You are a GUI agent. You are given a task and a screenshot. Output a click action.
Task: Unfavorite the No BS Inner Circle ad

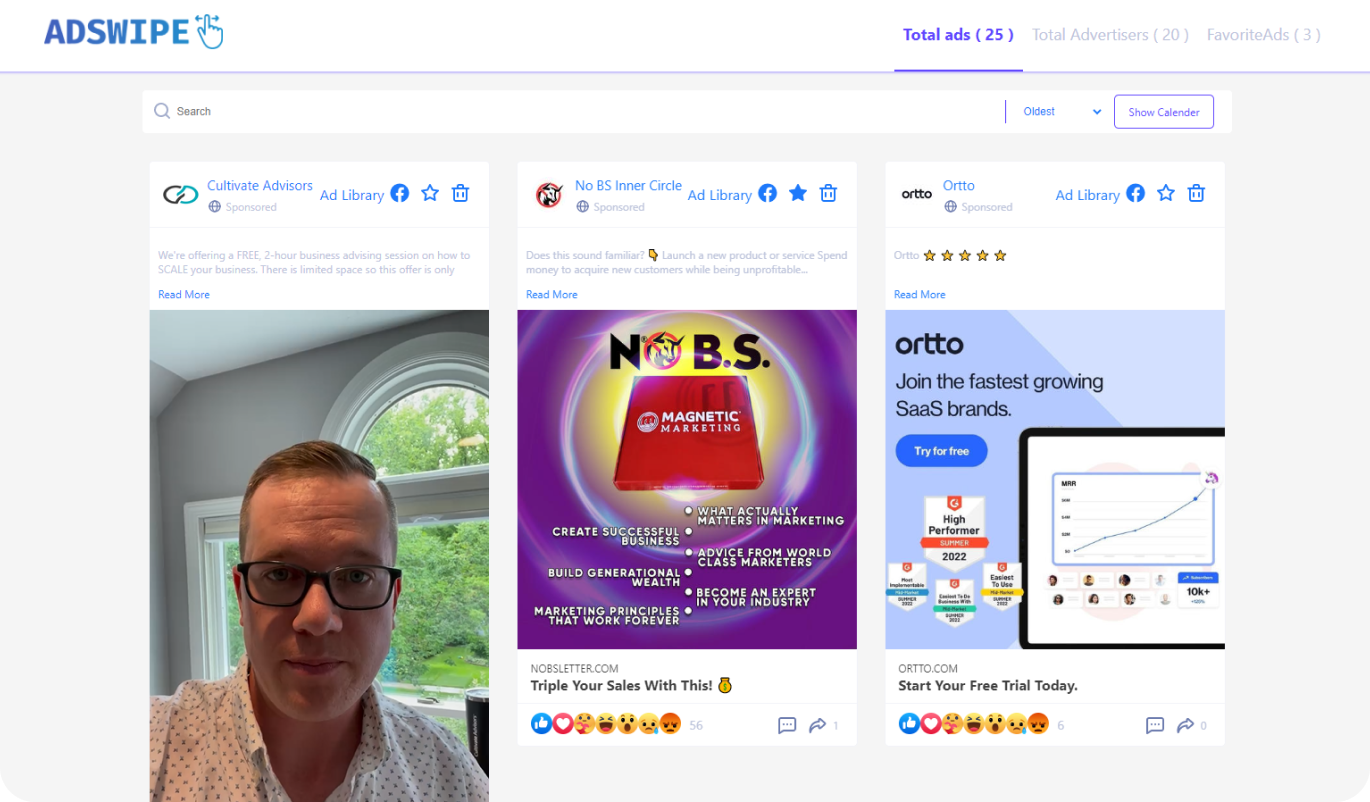pos(798,193)
